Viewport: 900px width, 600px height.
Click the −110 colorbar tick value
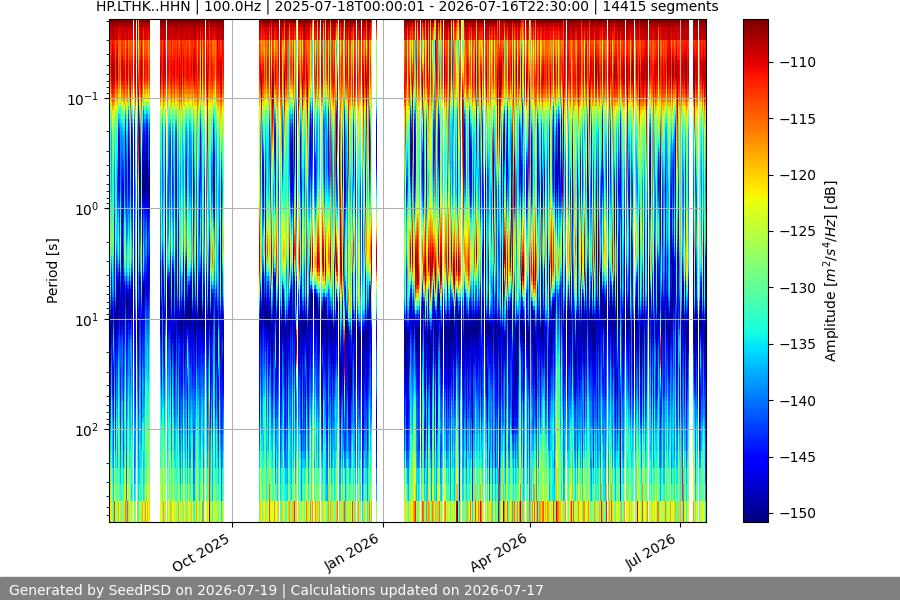798,62
